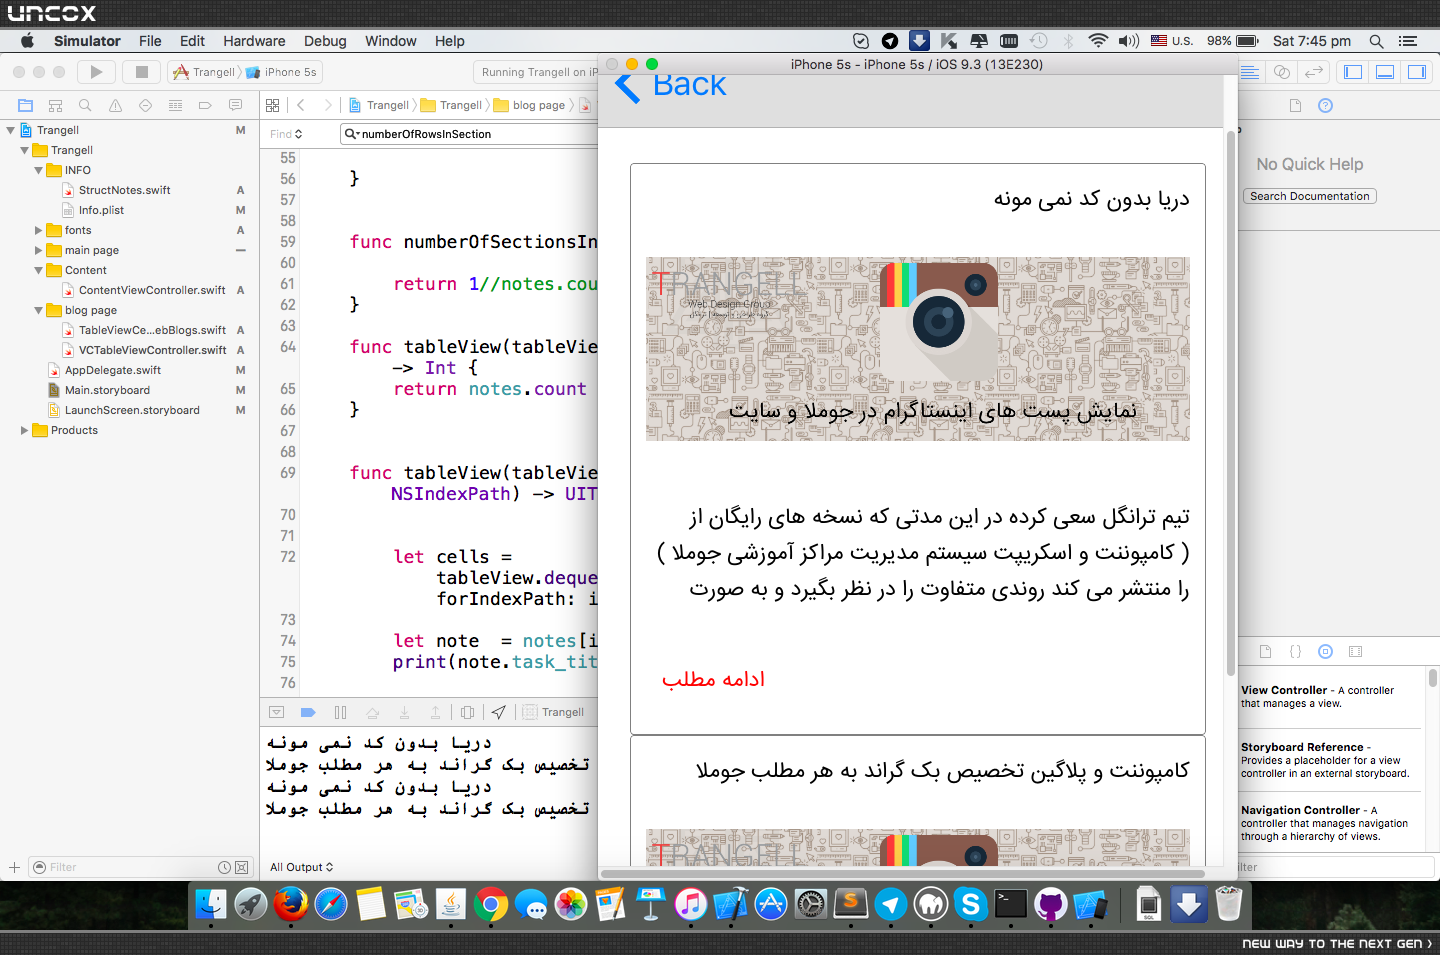The width and height of the screenshot is (1440, 955).
Task: Open the debug navigator icon
Action: coord(175,105)
